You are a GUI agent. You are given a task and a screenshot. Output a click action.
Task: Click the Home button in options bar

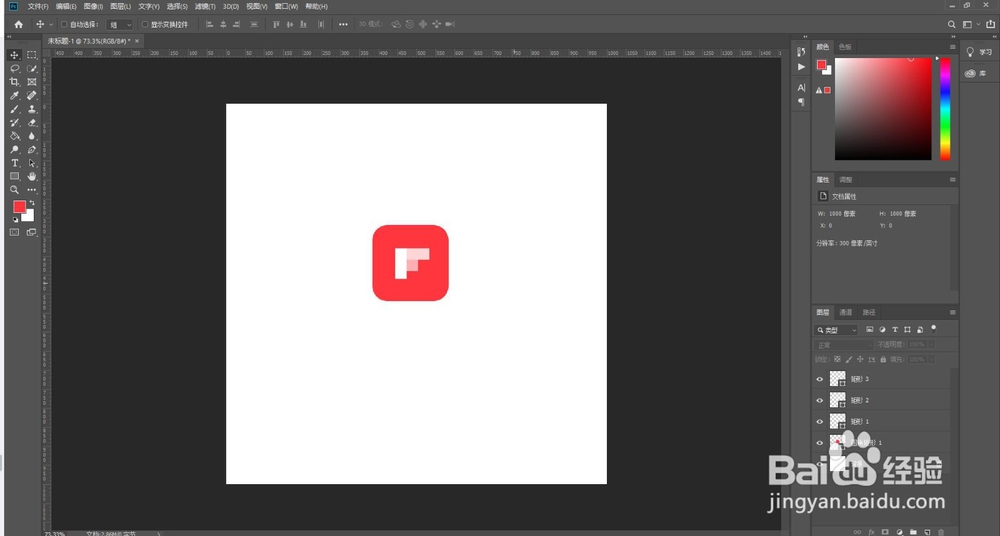tap(18, 24)
